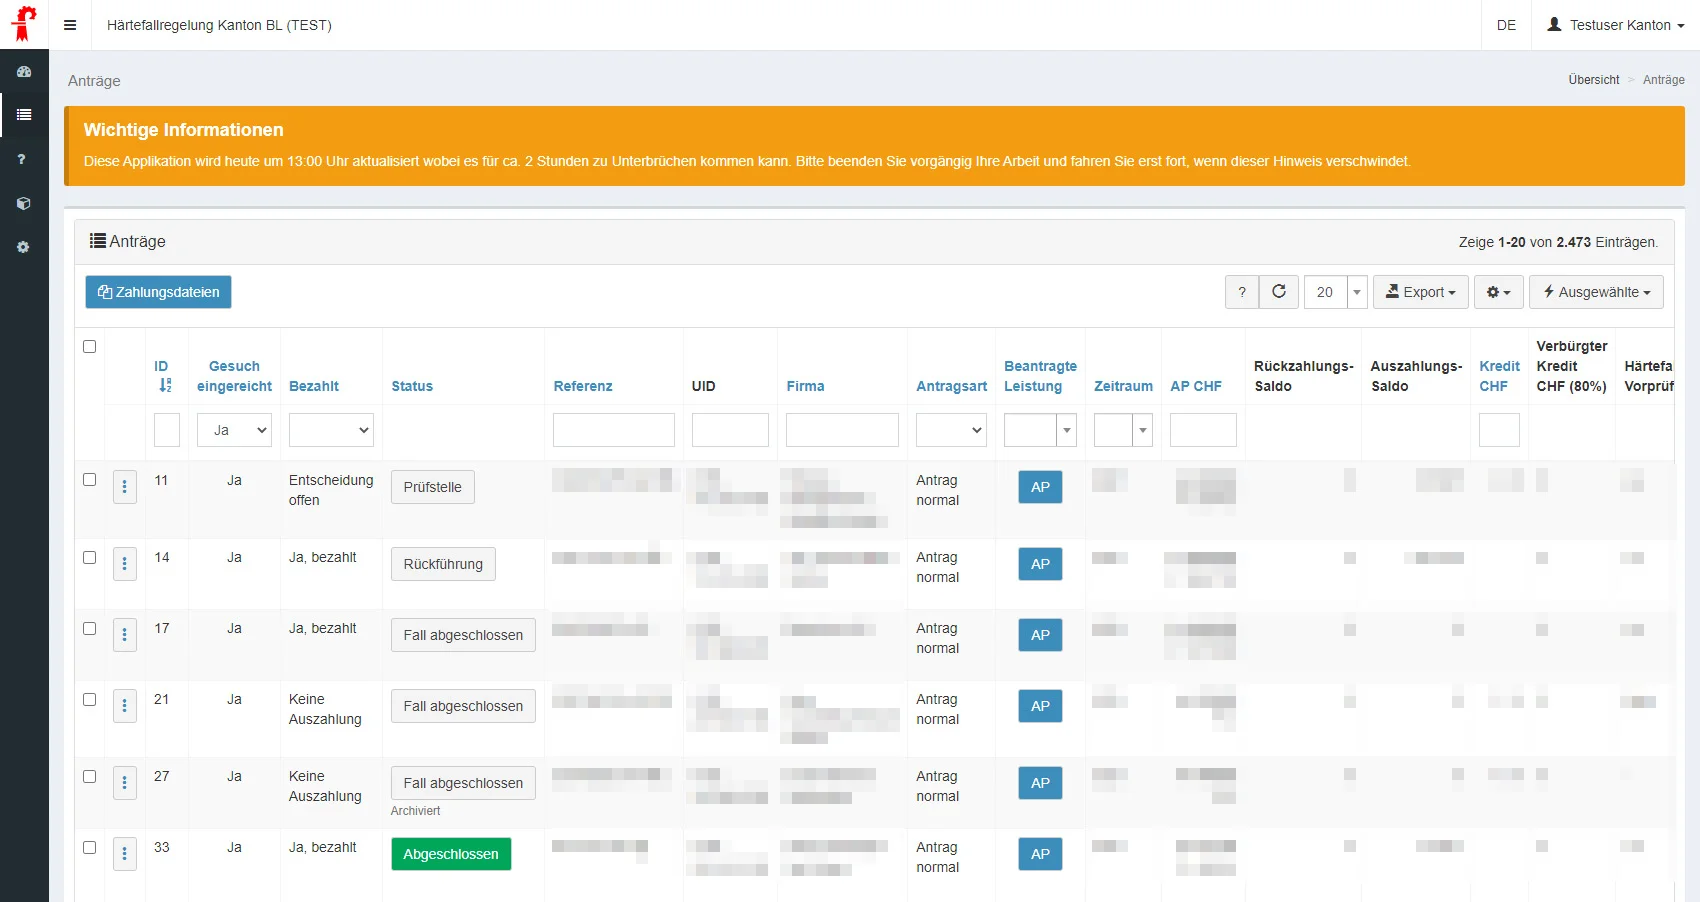The height and width of the screenshot is (902, 1700).
Task: Open the cube sidebar icon
Action: pos(24,203)
